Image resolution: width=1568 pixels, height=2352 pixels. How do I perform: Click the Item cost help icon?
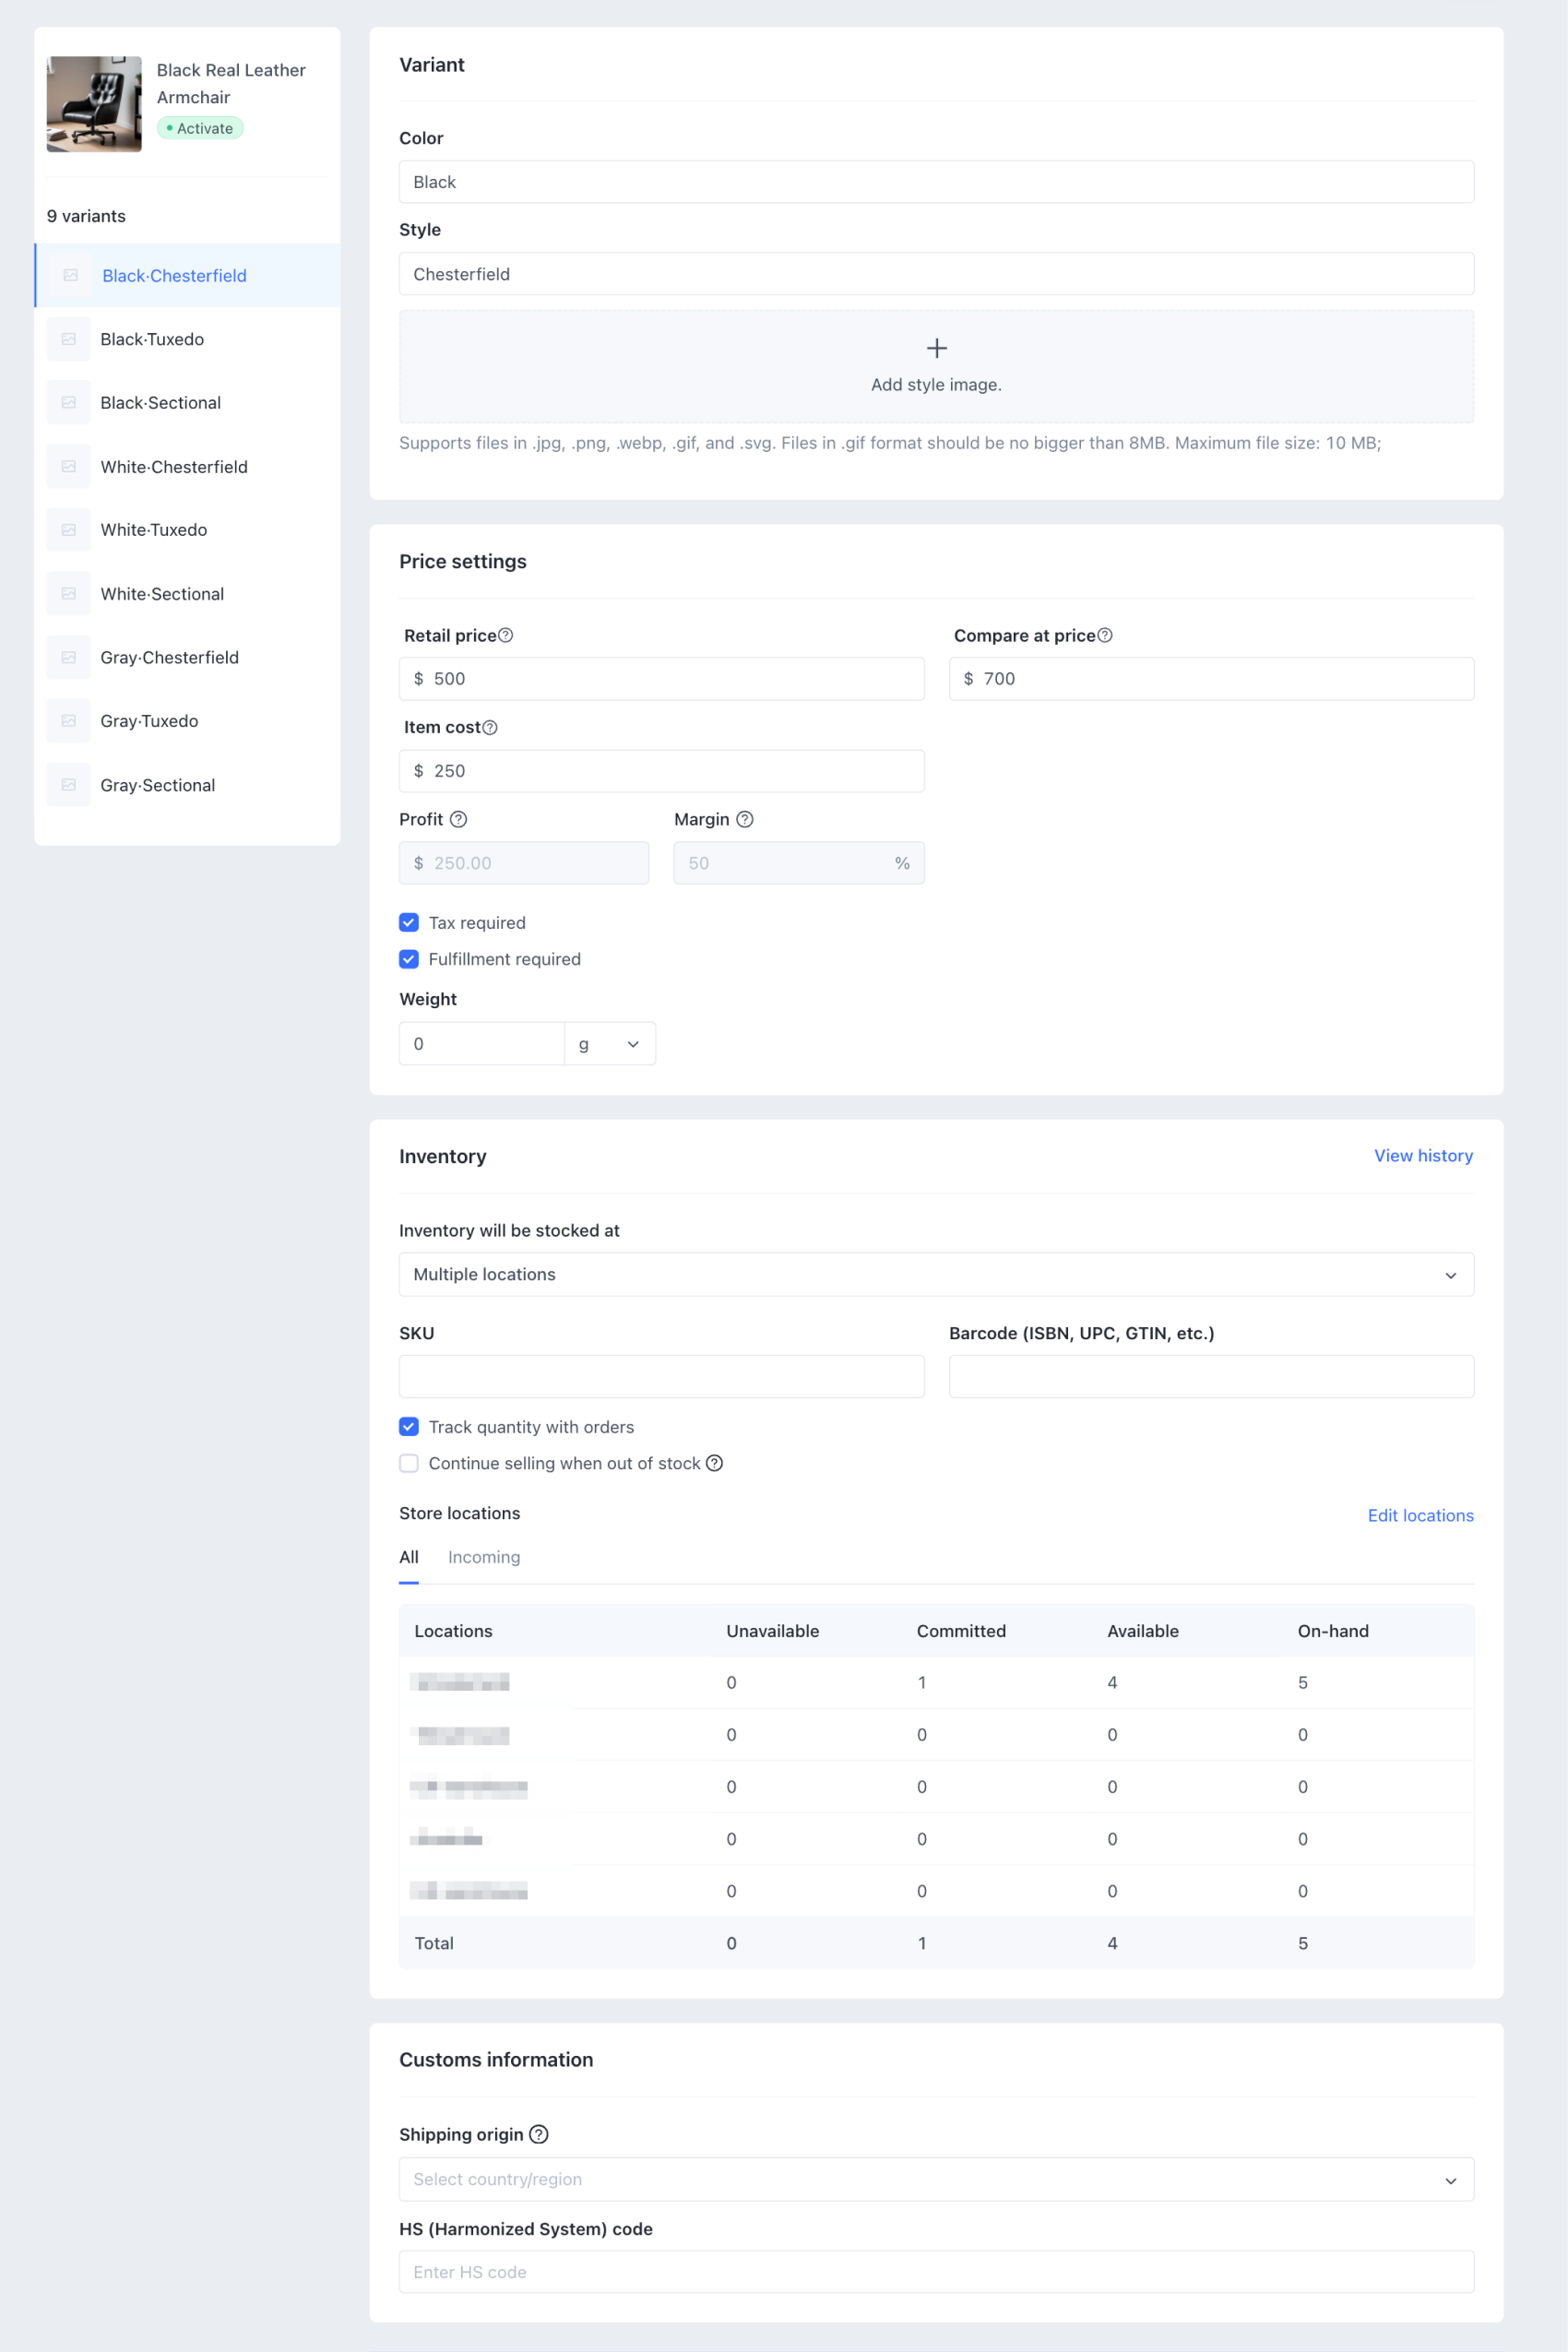pyautogui.click(x=490, y=727)
